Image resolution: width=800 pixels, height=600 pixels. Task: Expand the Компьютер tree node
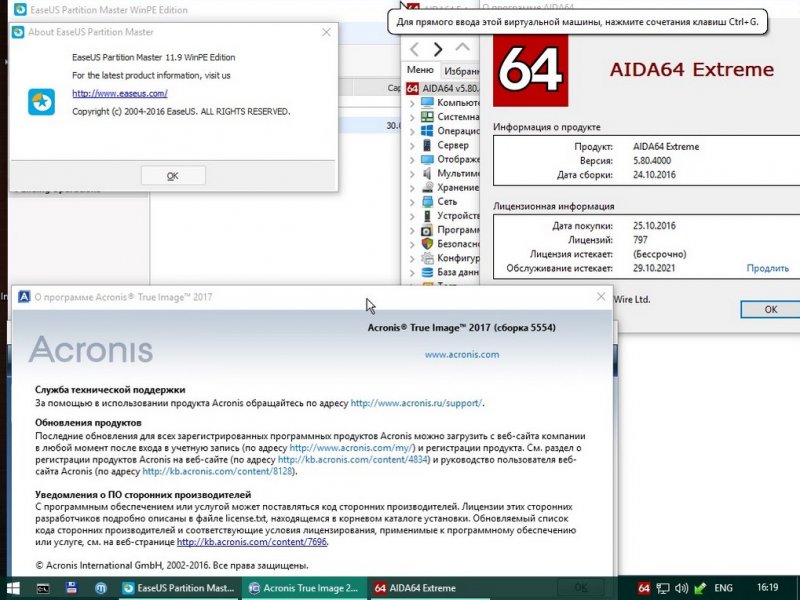(412, 103)
